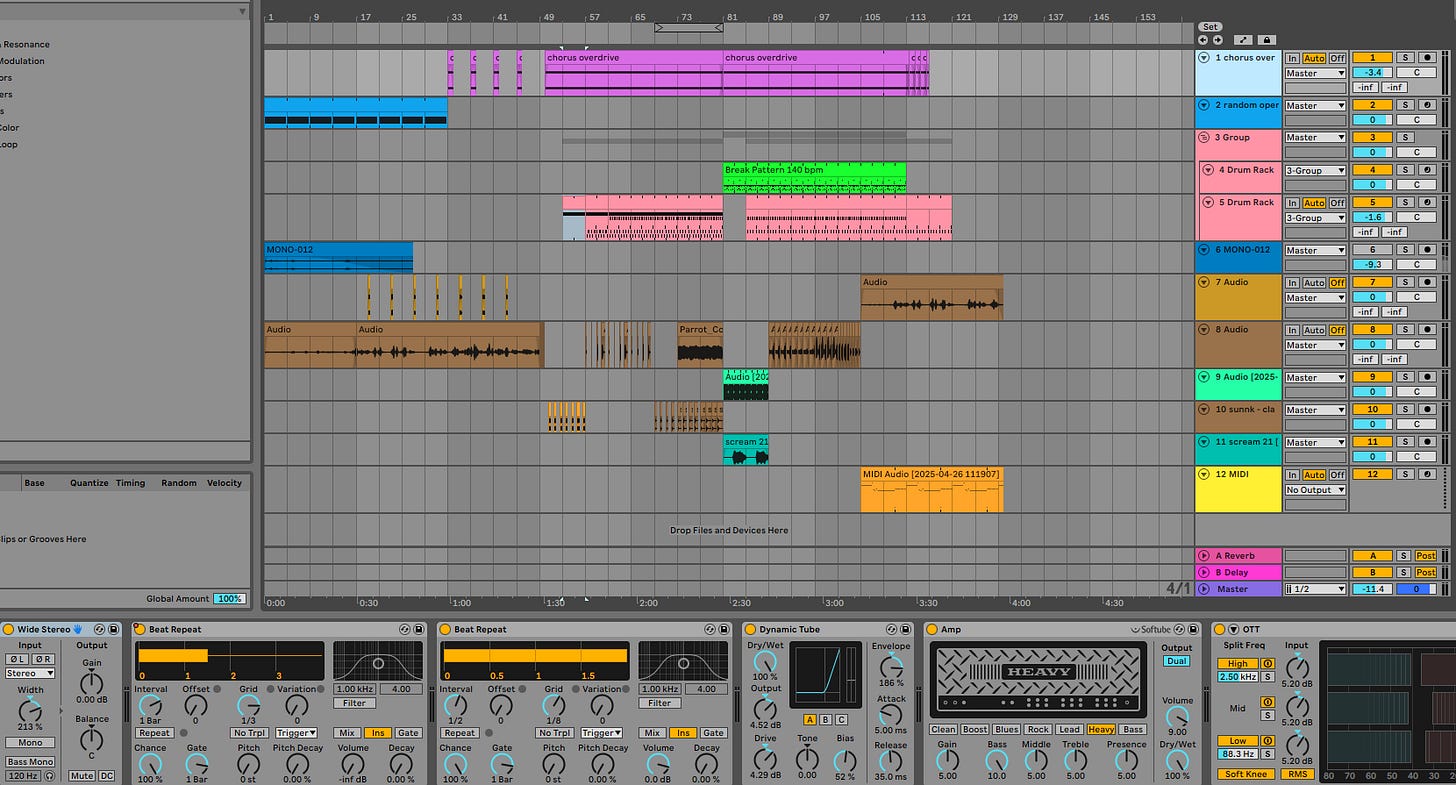Select Mix mode in second Beat Repeat
Screen dimensions: 1456x785
coord(652,733)
